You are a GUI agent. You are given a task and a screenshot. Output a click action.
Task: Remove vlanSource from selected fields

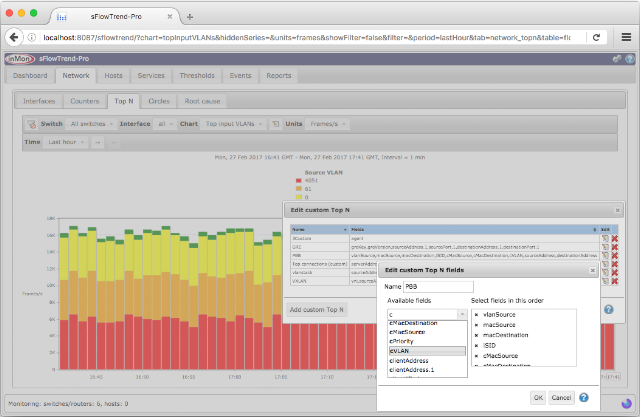point(476,315)
